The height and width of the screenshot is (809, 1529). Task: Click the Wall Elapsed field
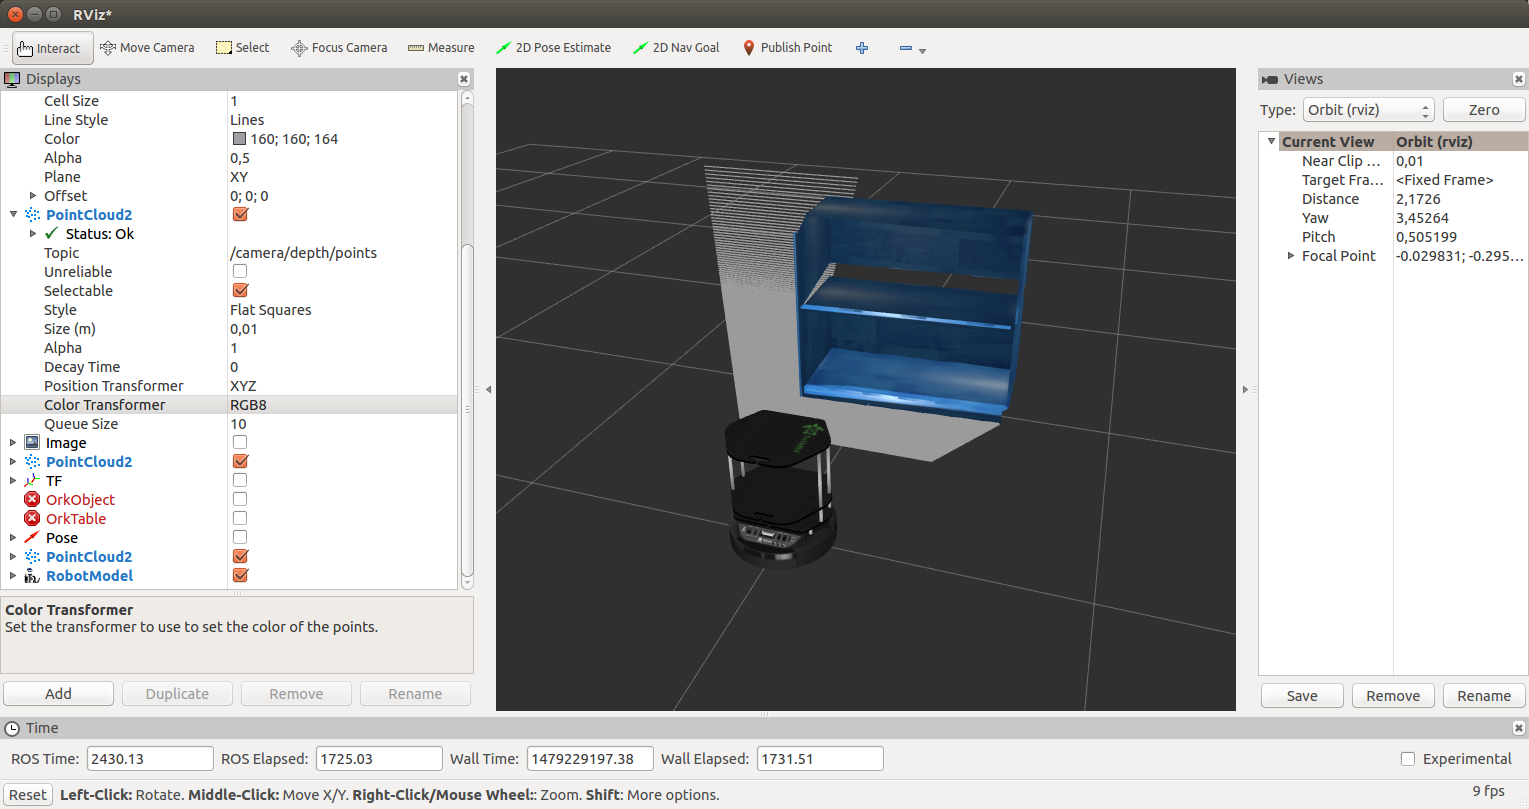(x=820, y=759)
